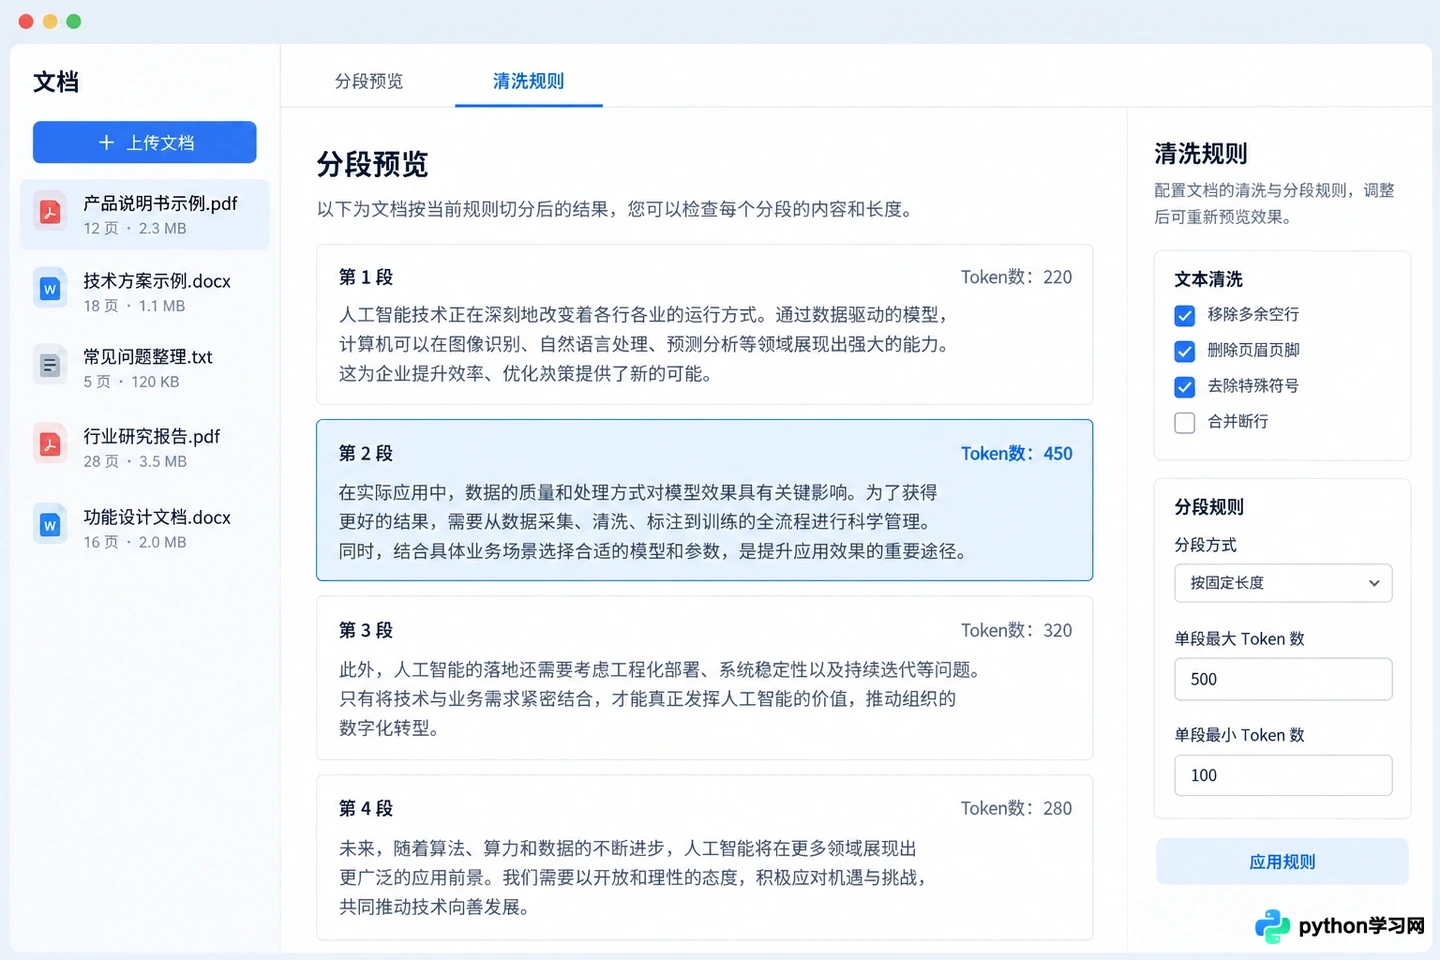Open file 常见问题整理.txt in the list
1440x960 pixels.
tap(145, 368)
